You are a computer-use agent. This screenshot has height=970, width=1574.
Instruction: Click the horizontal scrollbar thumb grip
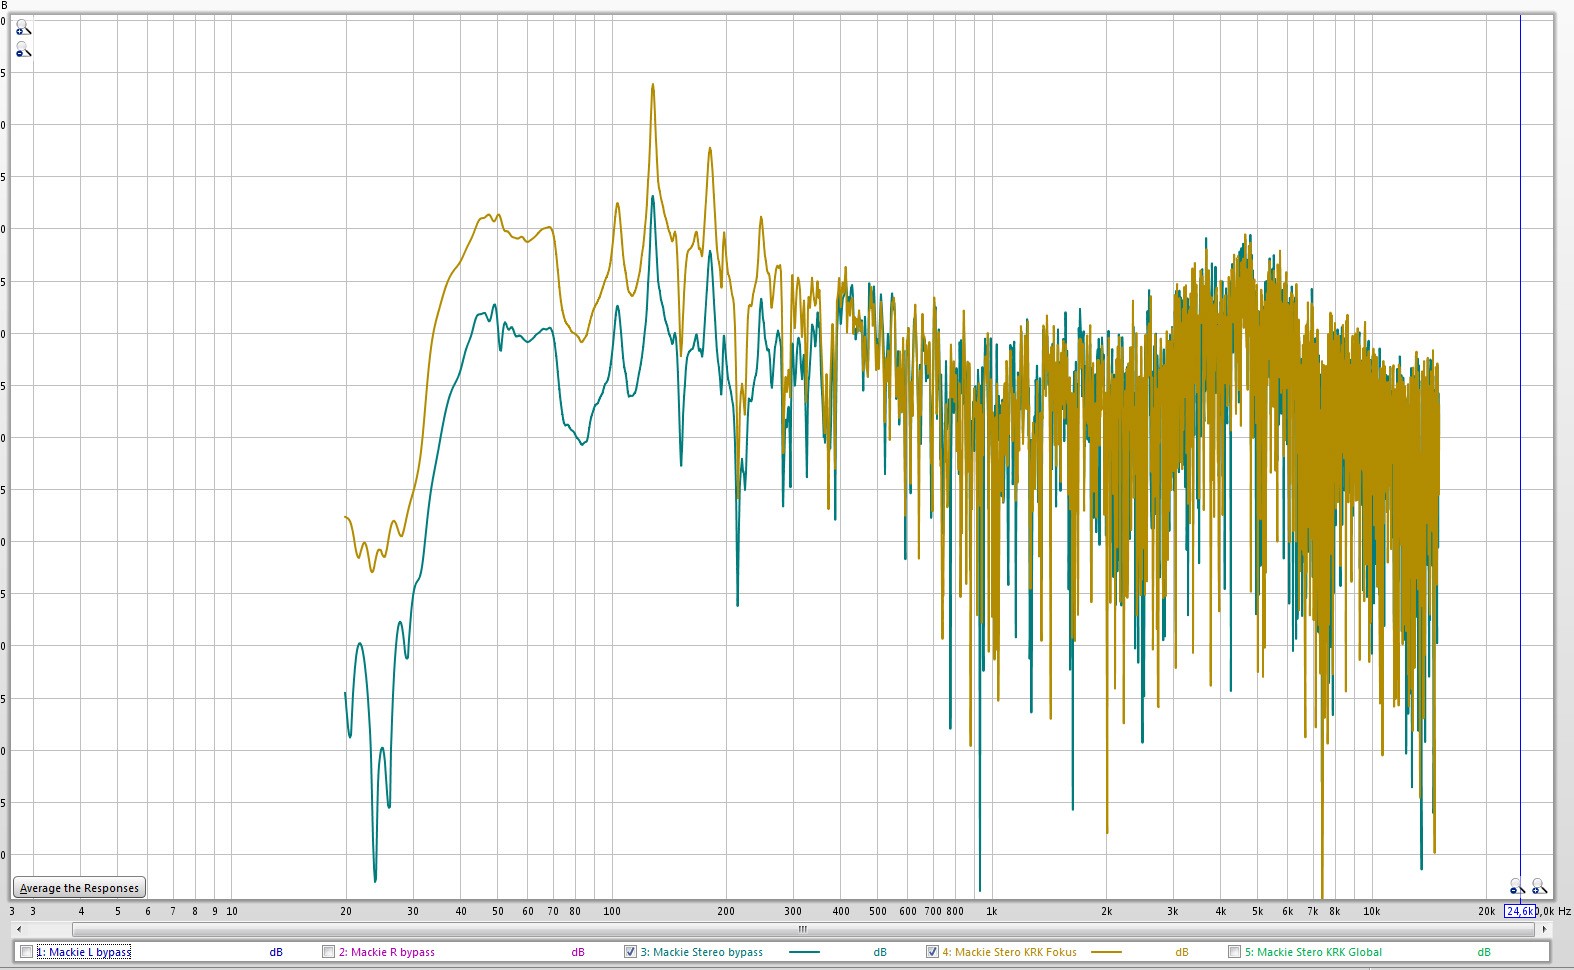coord(802,929)
